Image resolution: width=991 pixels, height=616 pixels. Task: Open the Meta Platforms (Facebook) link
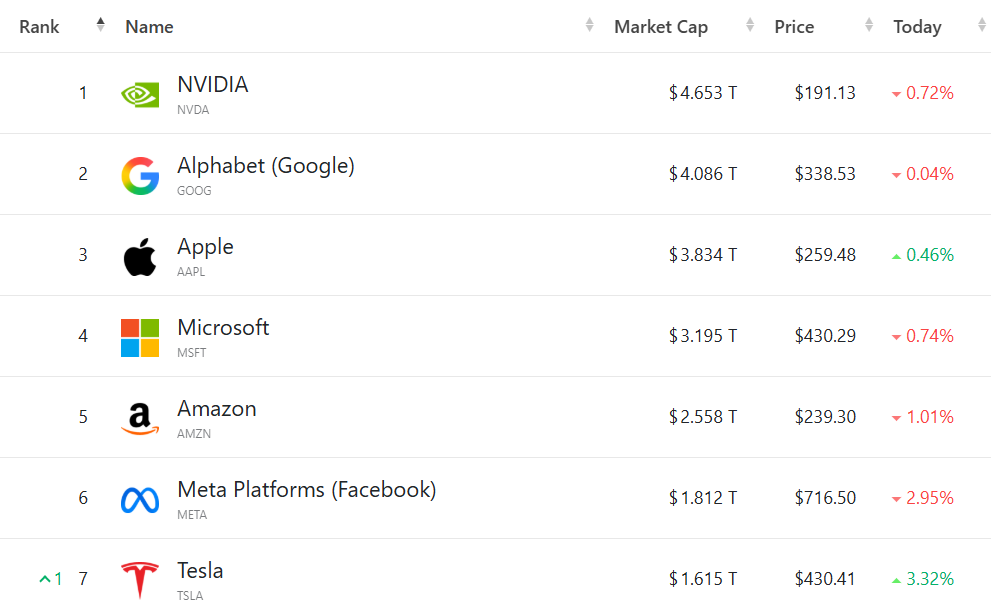306,490
